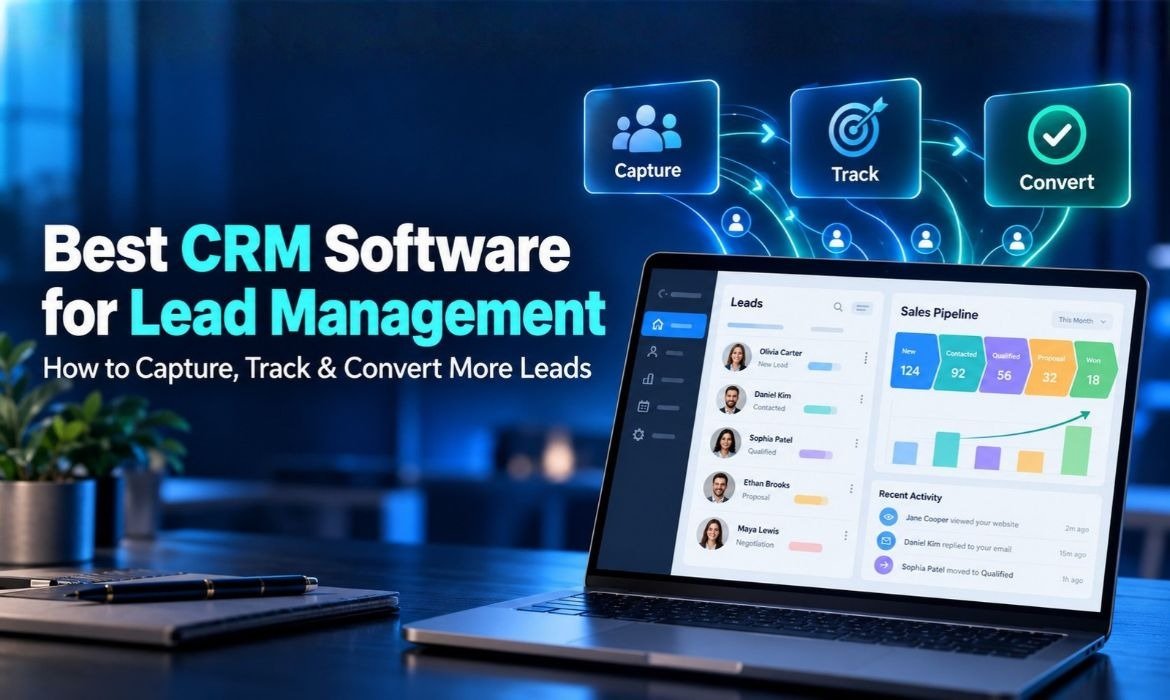This screenshot has height=700, width=1170.
Task: Open the Maya Lewis lead name
Action: pyautogui.click(x=758, y=529)
